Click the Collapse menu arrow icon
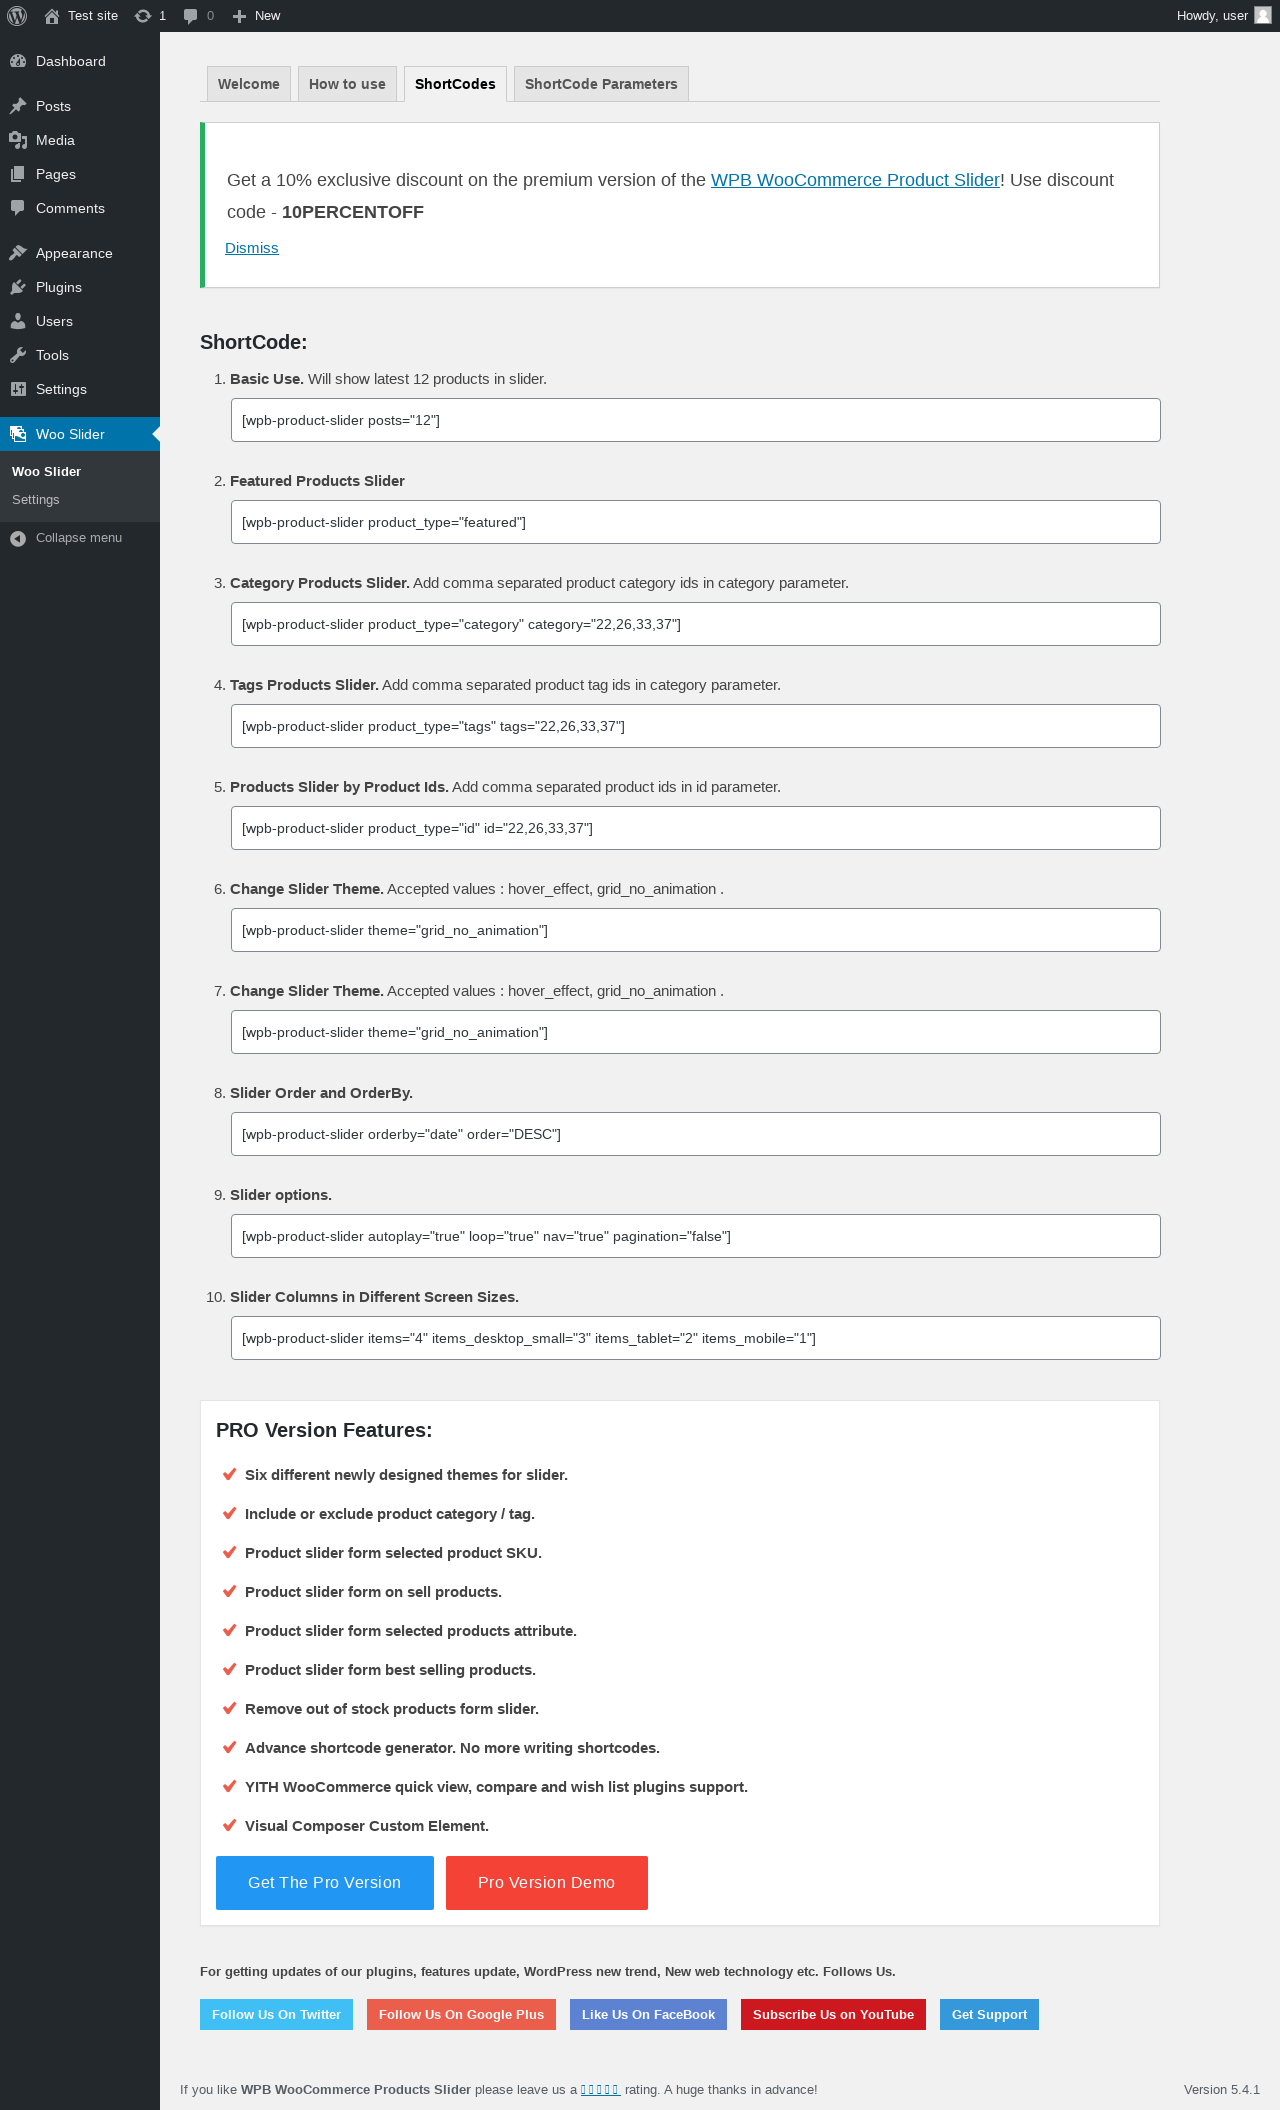 coord(18,538)
